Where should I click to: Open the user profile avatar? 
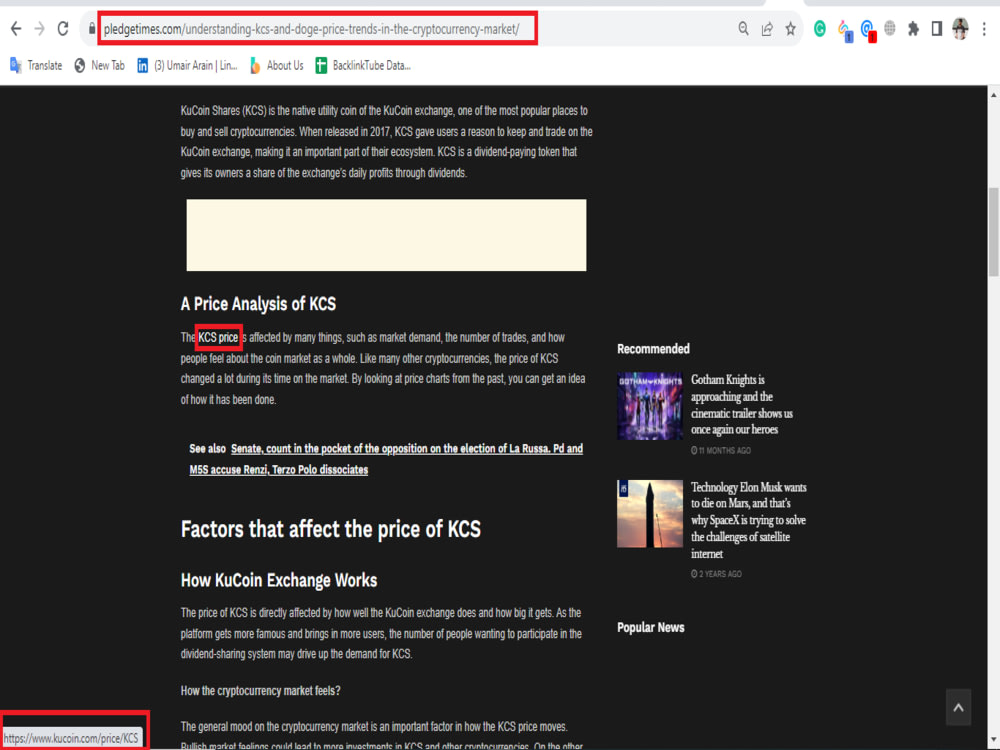click(x=960, y=29)
